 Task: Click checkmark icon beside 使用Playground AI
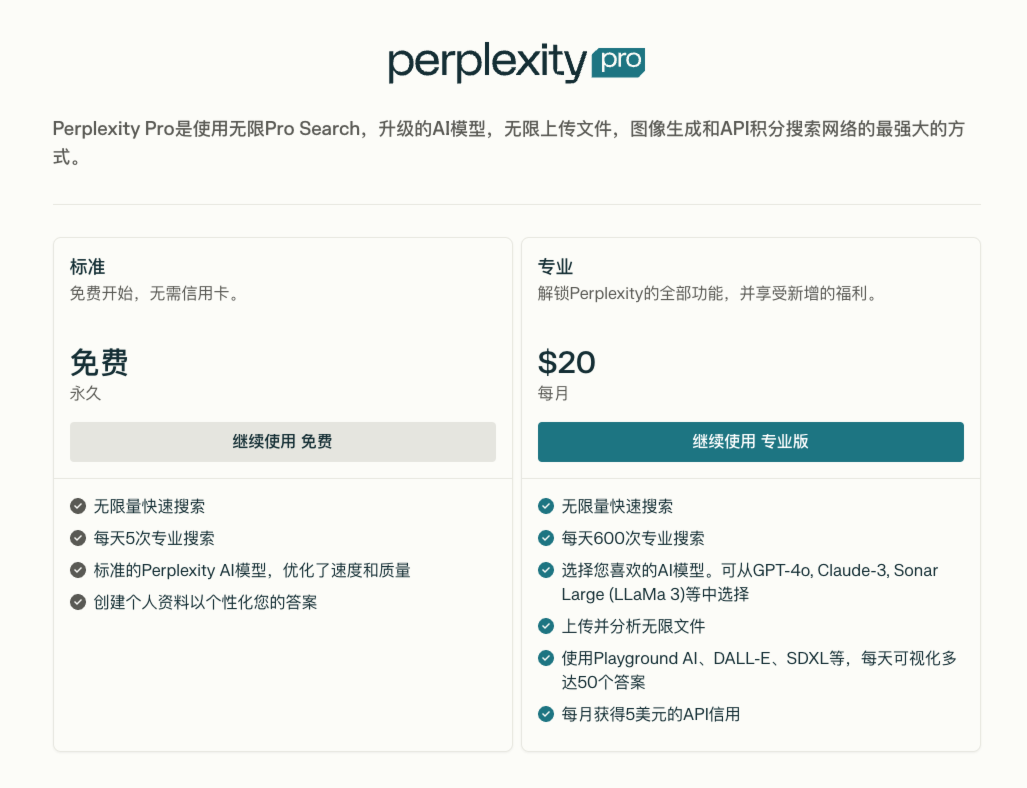pos(546,658)
